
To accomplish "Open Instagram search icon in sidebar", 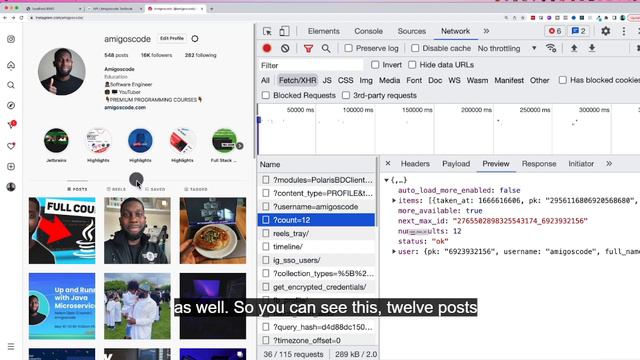I will coord(11,85).
